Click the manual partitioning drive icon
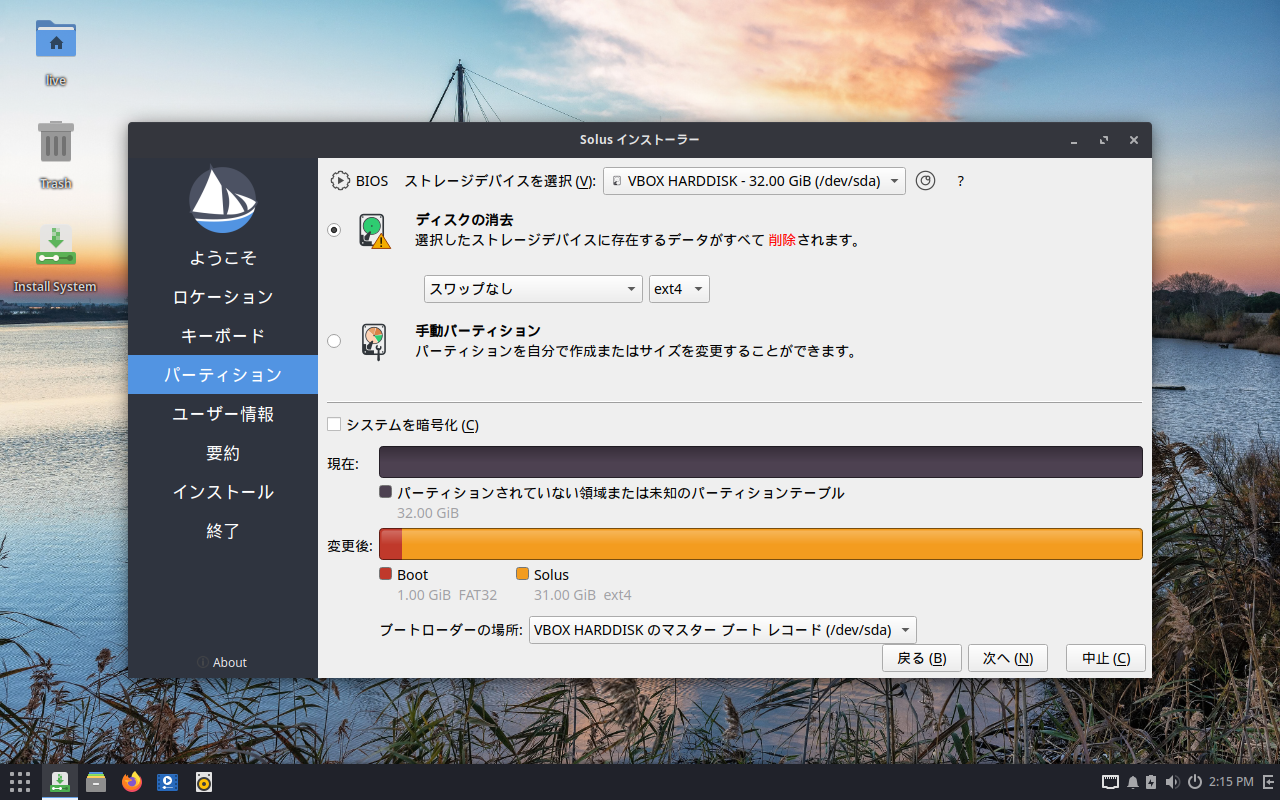Viewport: 1280px width, 800px height. [374, 341]
